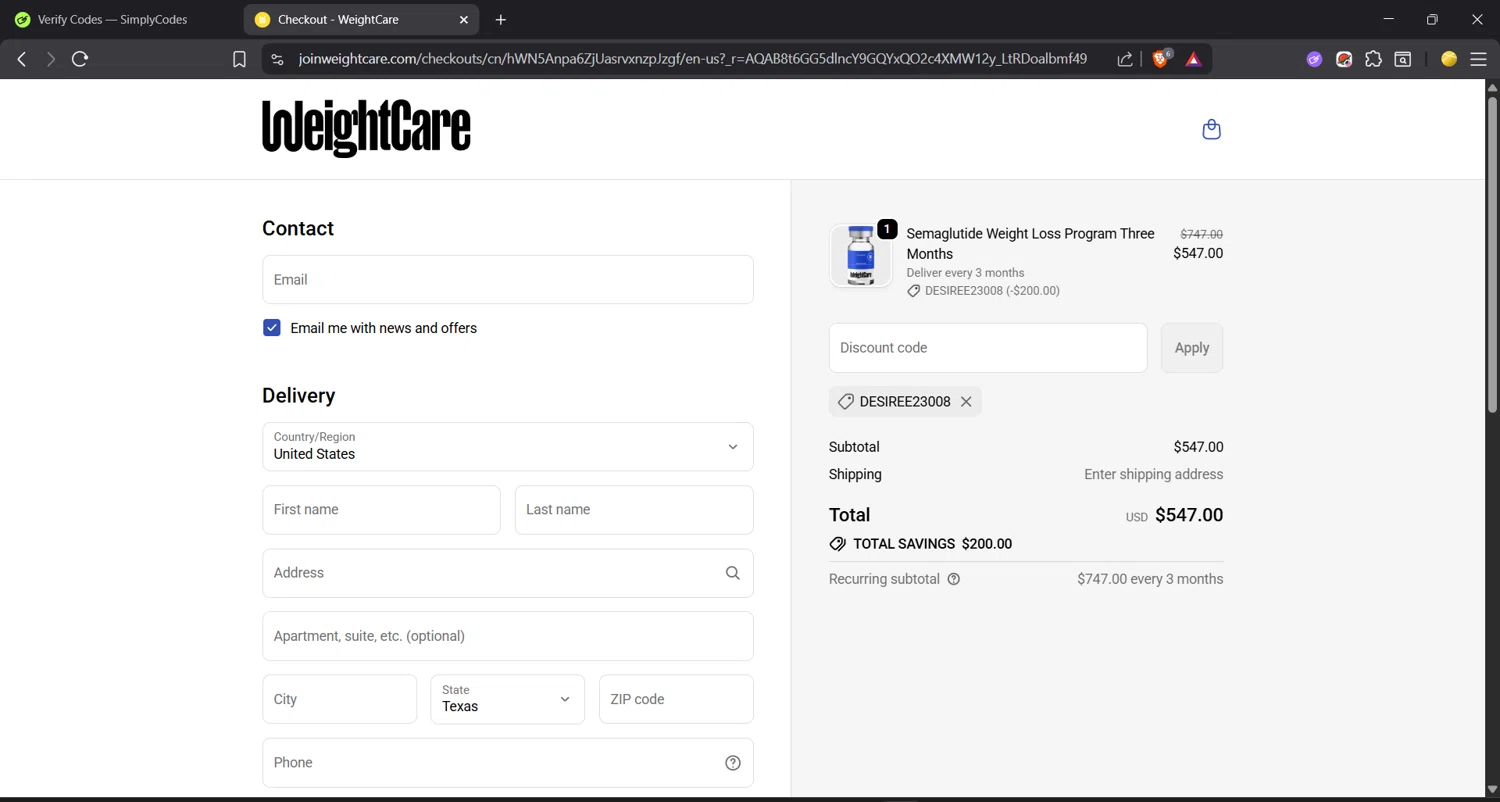
Task: Focus the First name field
Action: coord(381,510)
